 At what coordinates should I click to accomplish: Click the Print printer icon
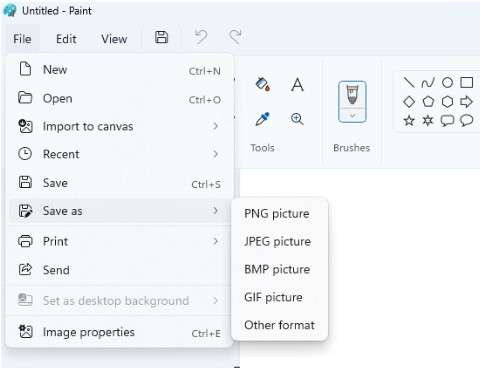(x=25, y=241)
